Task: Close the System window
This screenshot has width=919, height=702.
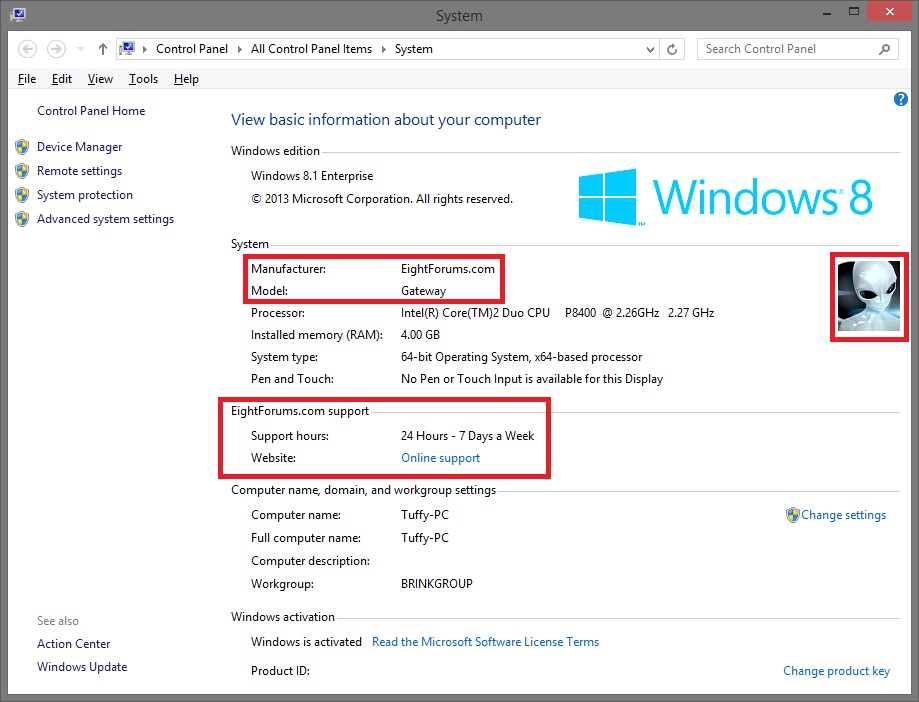Action: click(890, 12)
